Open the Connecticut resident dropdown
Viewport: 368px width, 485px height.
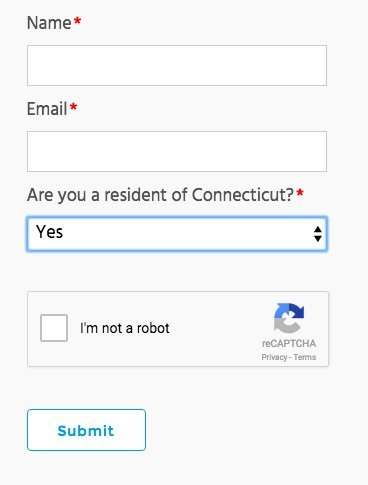[x=177, y=234]
